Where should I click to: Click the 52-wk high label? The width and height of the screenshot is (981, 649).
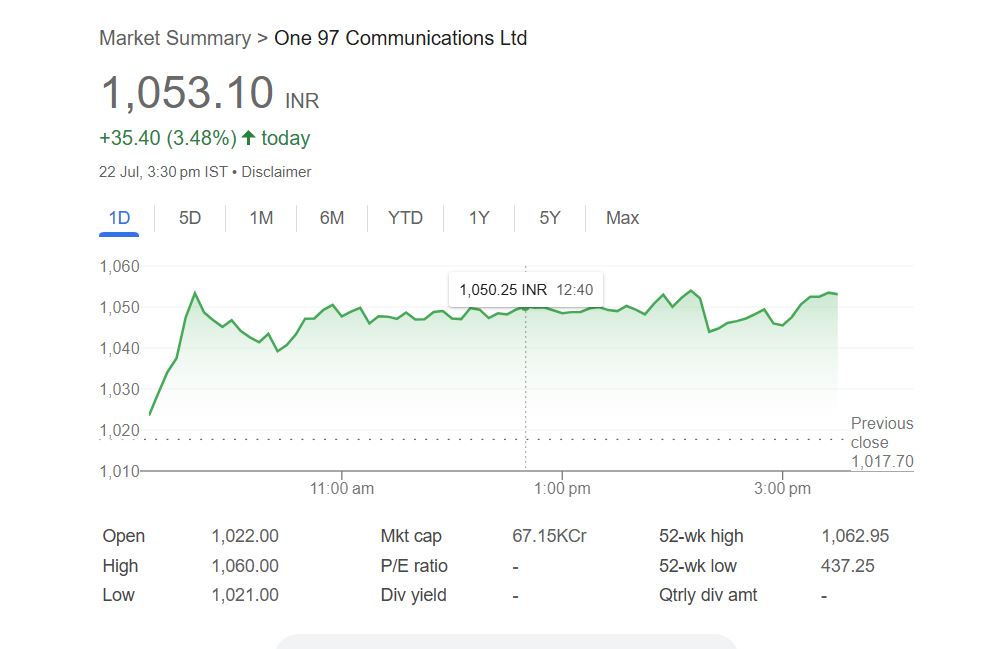(x=701, y=536)
